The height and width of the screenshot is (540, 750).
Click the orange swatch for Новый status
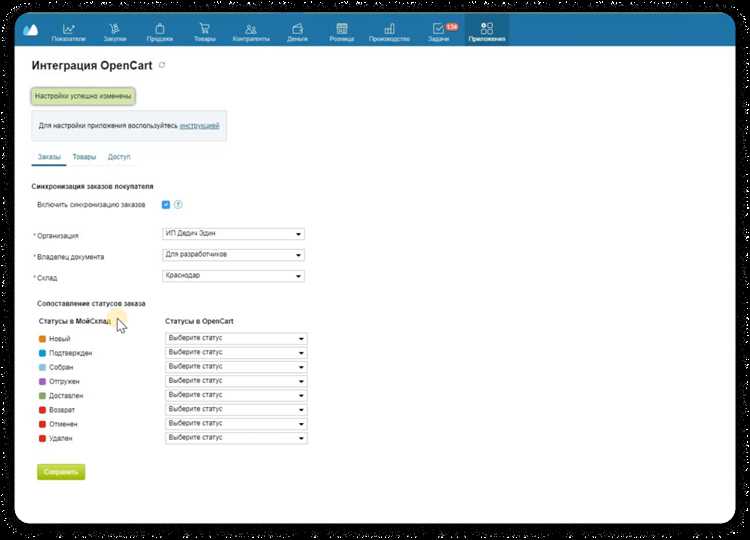coord(42,339)
